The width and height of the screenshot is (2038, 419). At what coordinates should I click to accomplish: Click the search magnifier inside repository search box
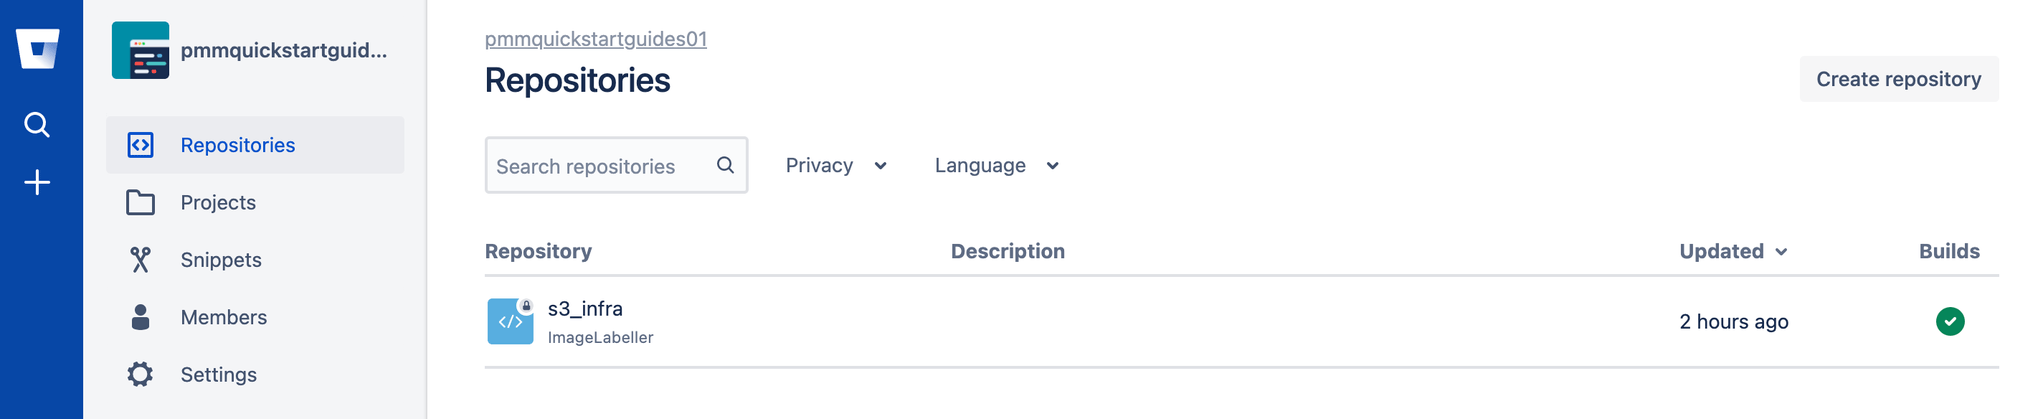tap(725, 165)
